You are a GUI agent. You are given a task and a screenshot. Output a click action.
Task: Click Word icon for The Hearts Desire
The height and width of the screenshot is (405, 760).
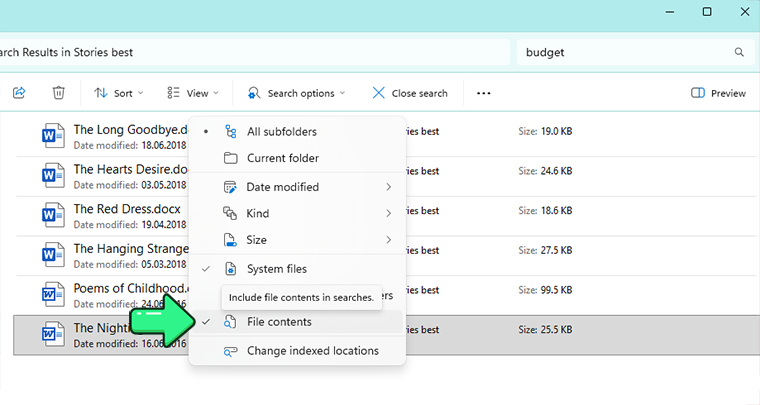point(53,175)
